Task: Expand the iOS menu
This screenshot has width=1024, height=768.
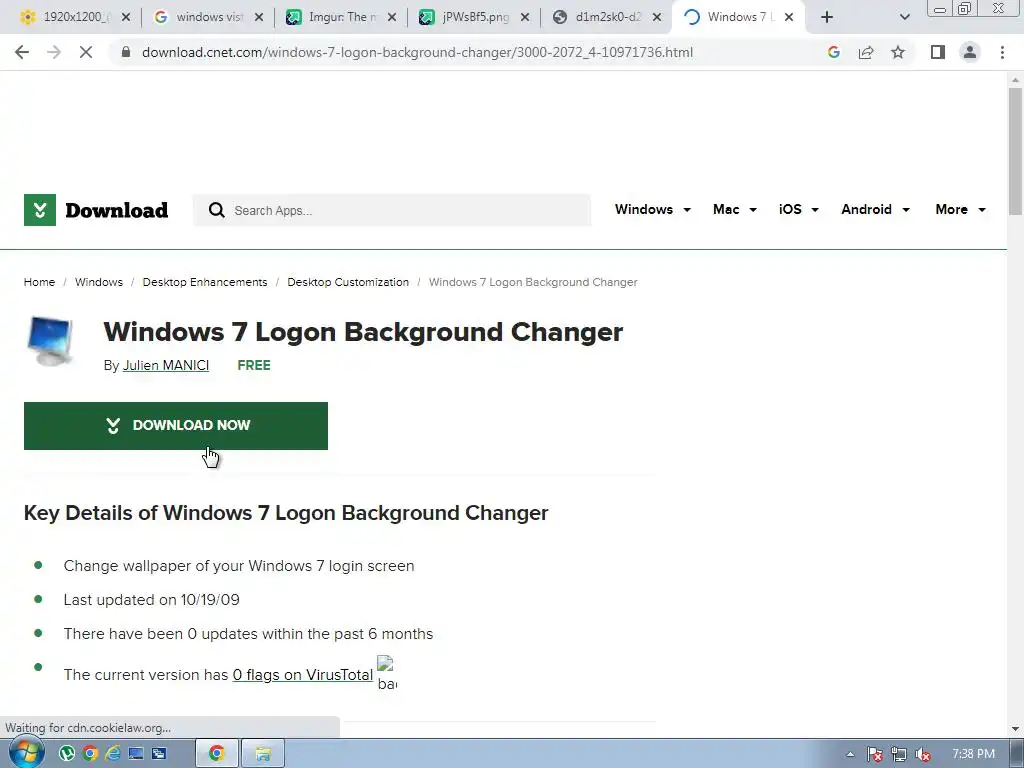Action: click(x=799, y=210)
